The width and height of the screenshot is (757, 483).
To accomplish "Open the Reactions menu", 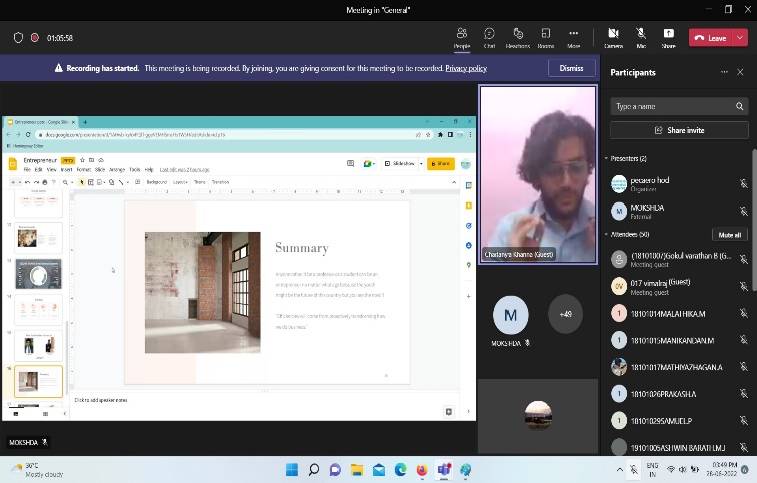I will point(517,37).
